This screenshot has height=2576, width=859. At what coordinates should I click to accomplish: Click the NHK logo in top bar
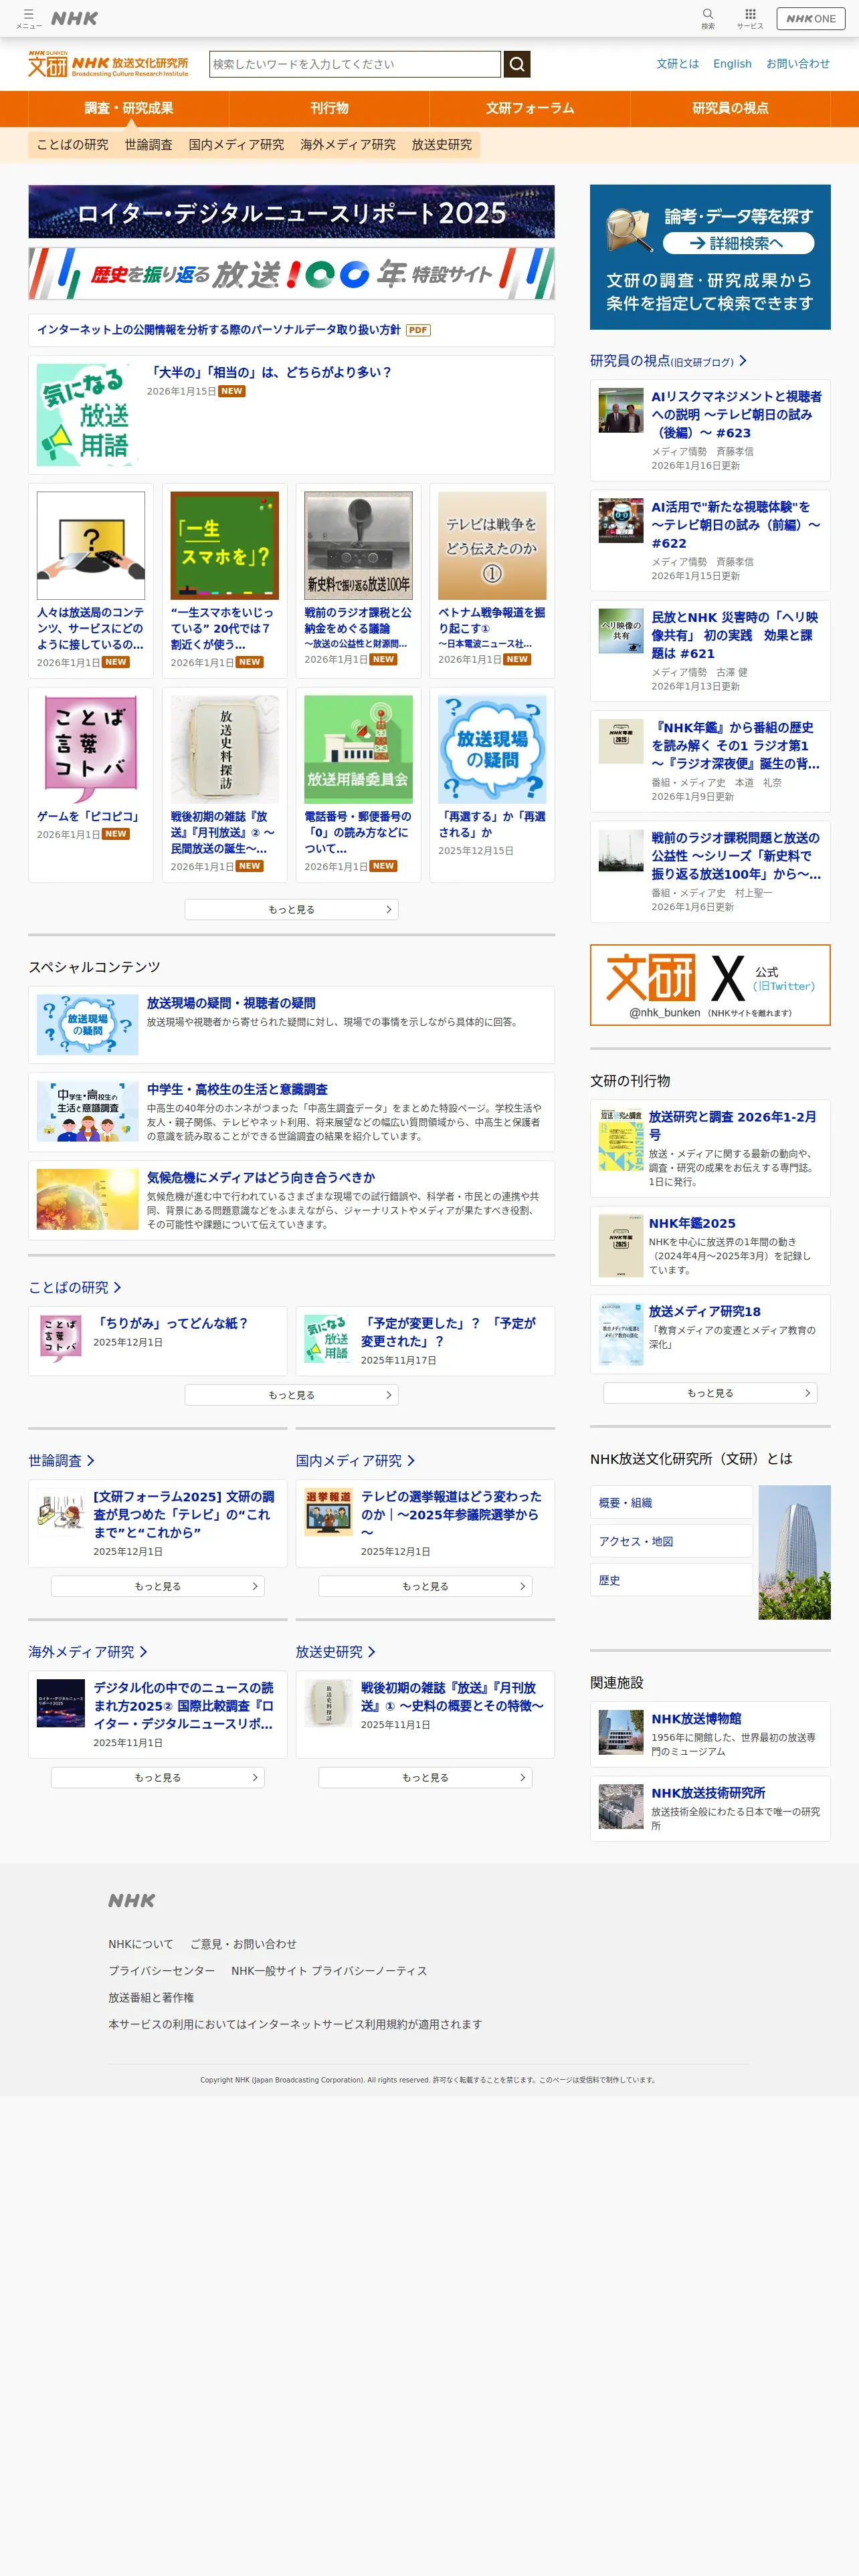click(x=75, y=18)
